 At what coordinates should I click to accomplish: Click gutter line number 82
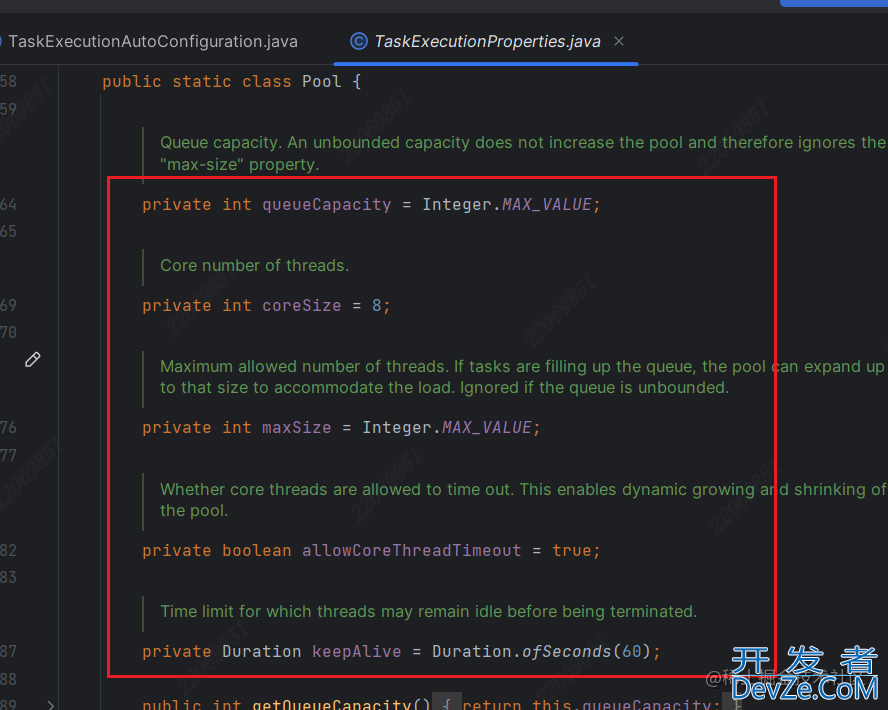pos(8,550)
